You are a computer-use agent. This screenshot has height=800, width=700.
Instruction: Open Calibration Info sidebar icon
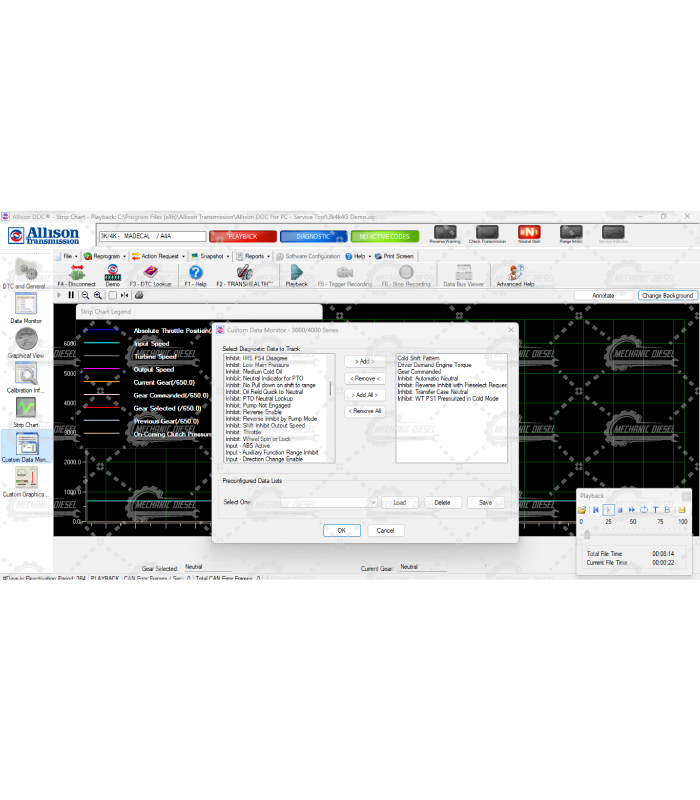pos(25,374)
